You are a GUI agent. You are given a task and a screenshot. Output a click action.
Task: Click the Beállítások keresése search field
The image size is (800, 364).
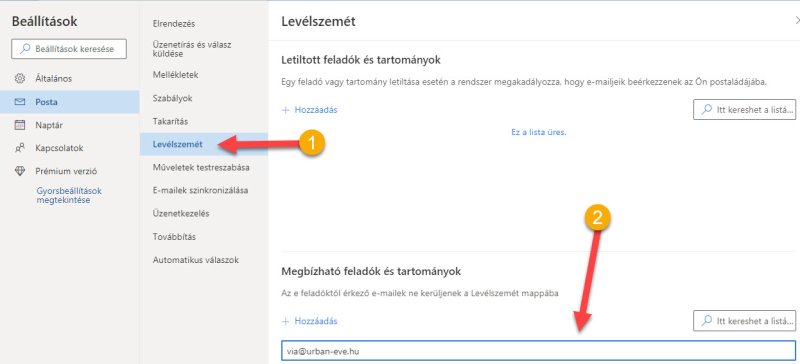(69, 49)
